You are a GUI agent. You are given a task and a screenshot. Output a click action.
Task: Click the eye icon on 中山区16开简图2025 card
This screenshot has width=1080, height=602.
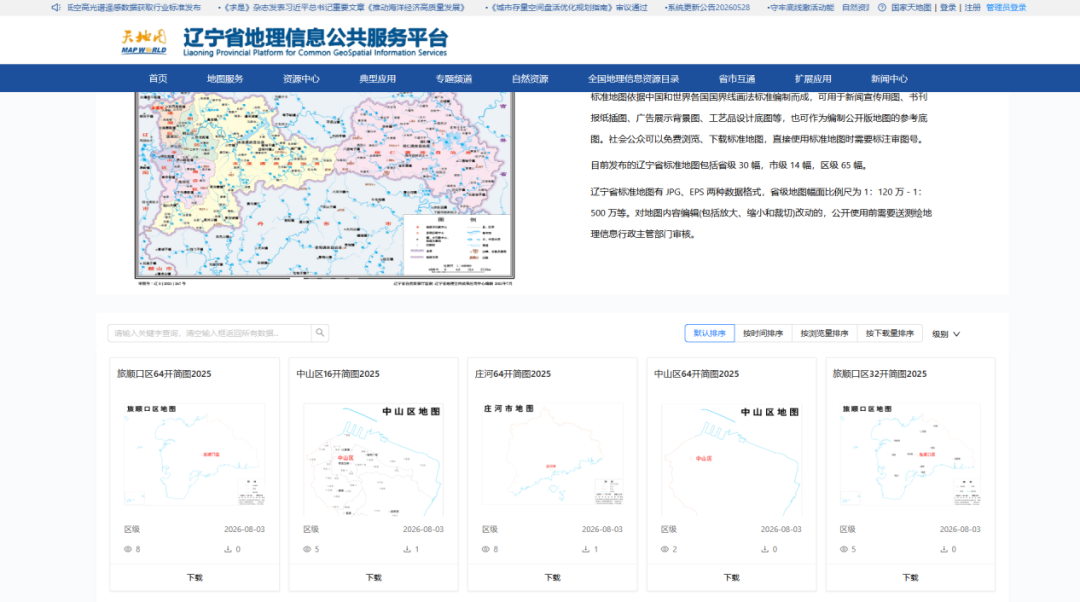coord(307,549)
